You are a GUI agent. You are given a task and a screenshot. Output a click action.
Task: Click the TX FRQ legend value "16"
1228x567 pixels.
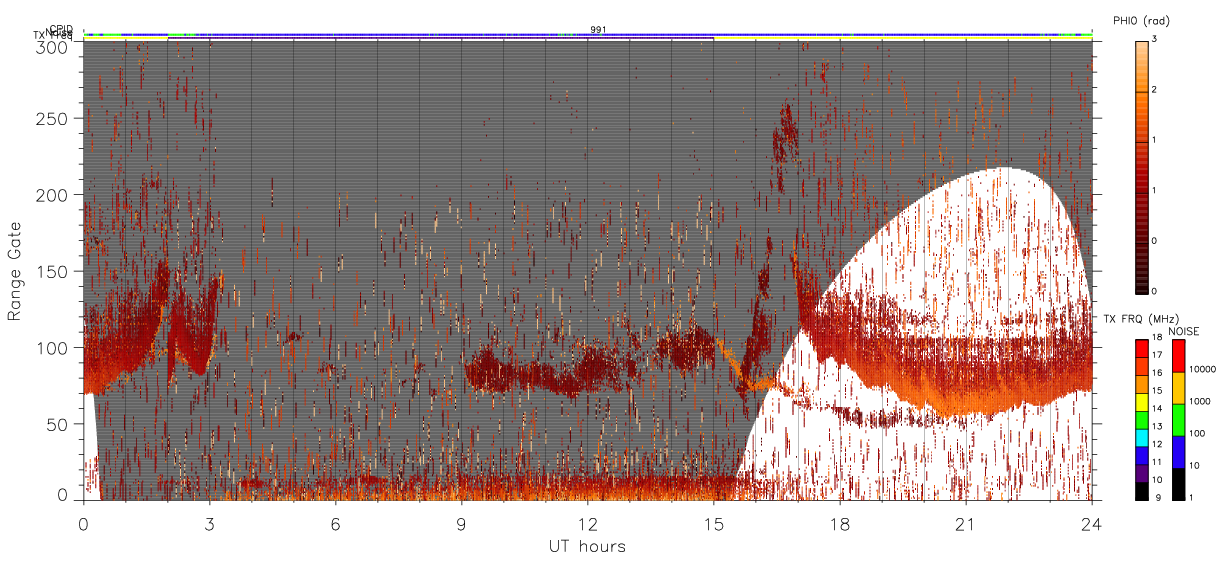click(1157, 373)
